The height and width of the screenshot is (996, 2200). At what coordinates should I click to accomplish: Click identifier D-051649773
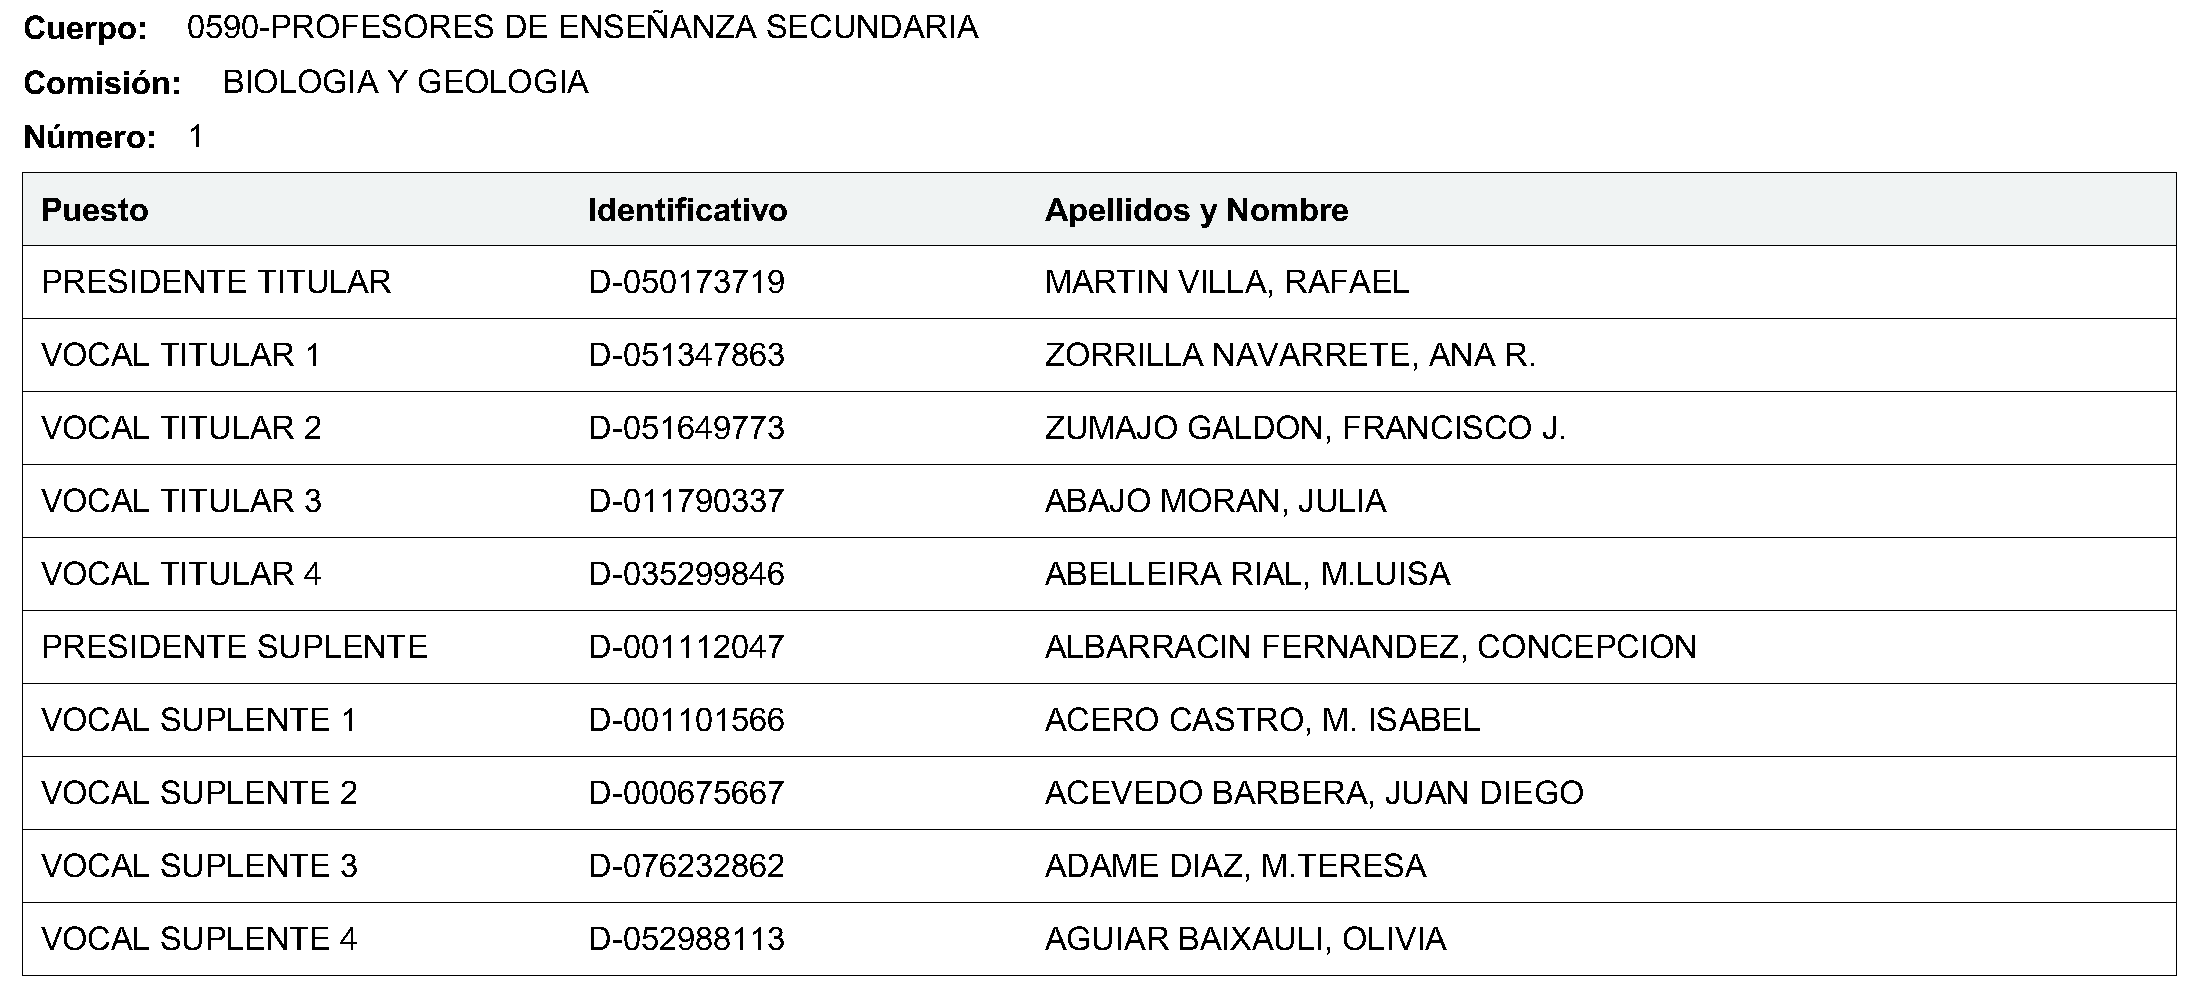686,428
